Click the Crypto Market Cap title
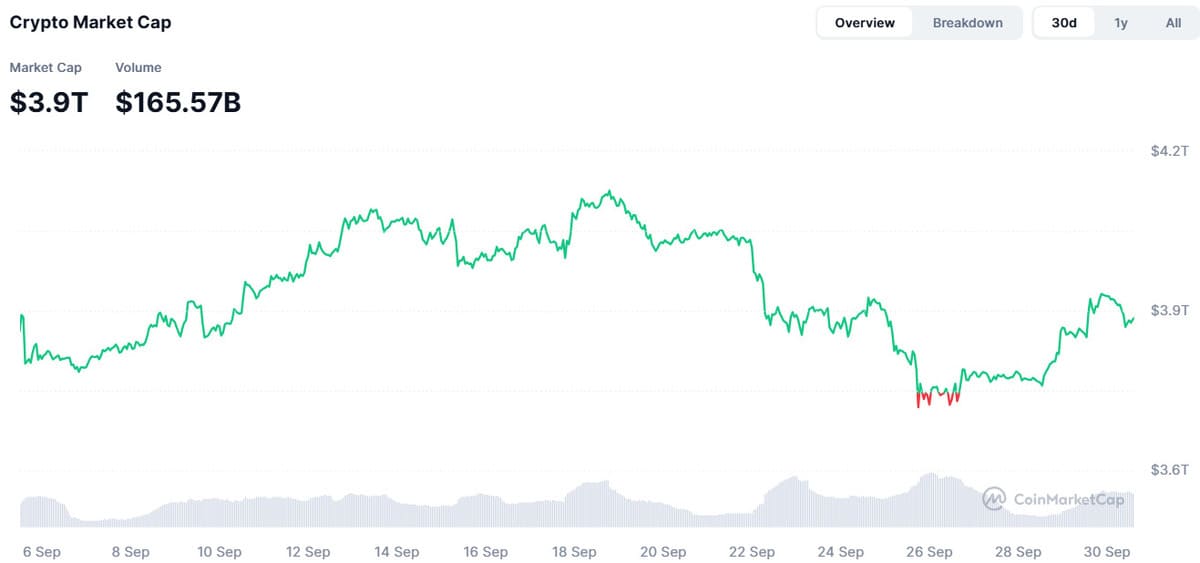Viewport: 1200px width, 563px height. pyautogui.click(x=90, y=22)
